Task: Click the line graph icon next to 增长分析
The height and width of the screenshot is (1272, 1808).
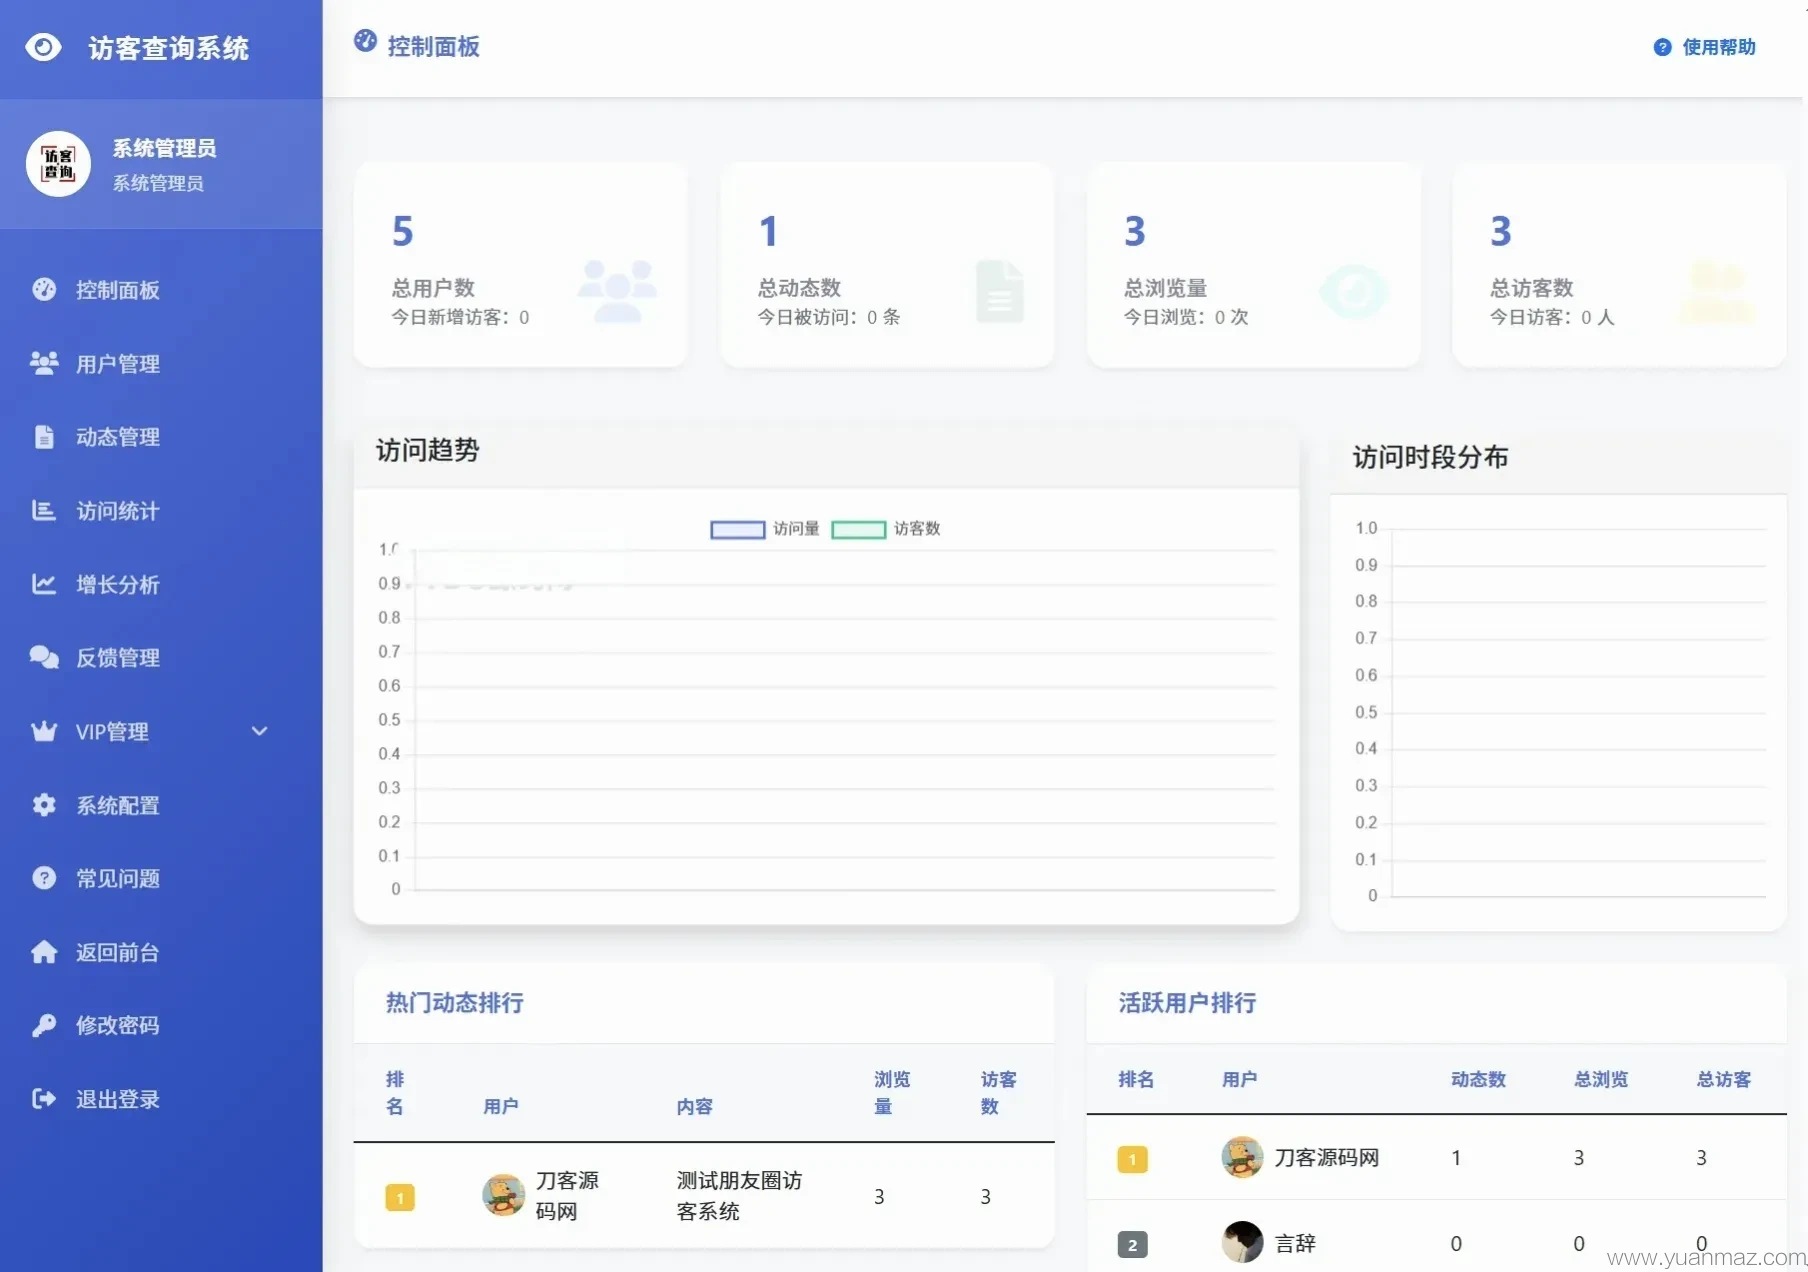Action: [44, 584]
